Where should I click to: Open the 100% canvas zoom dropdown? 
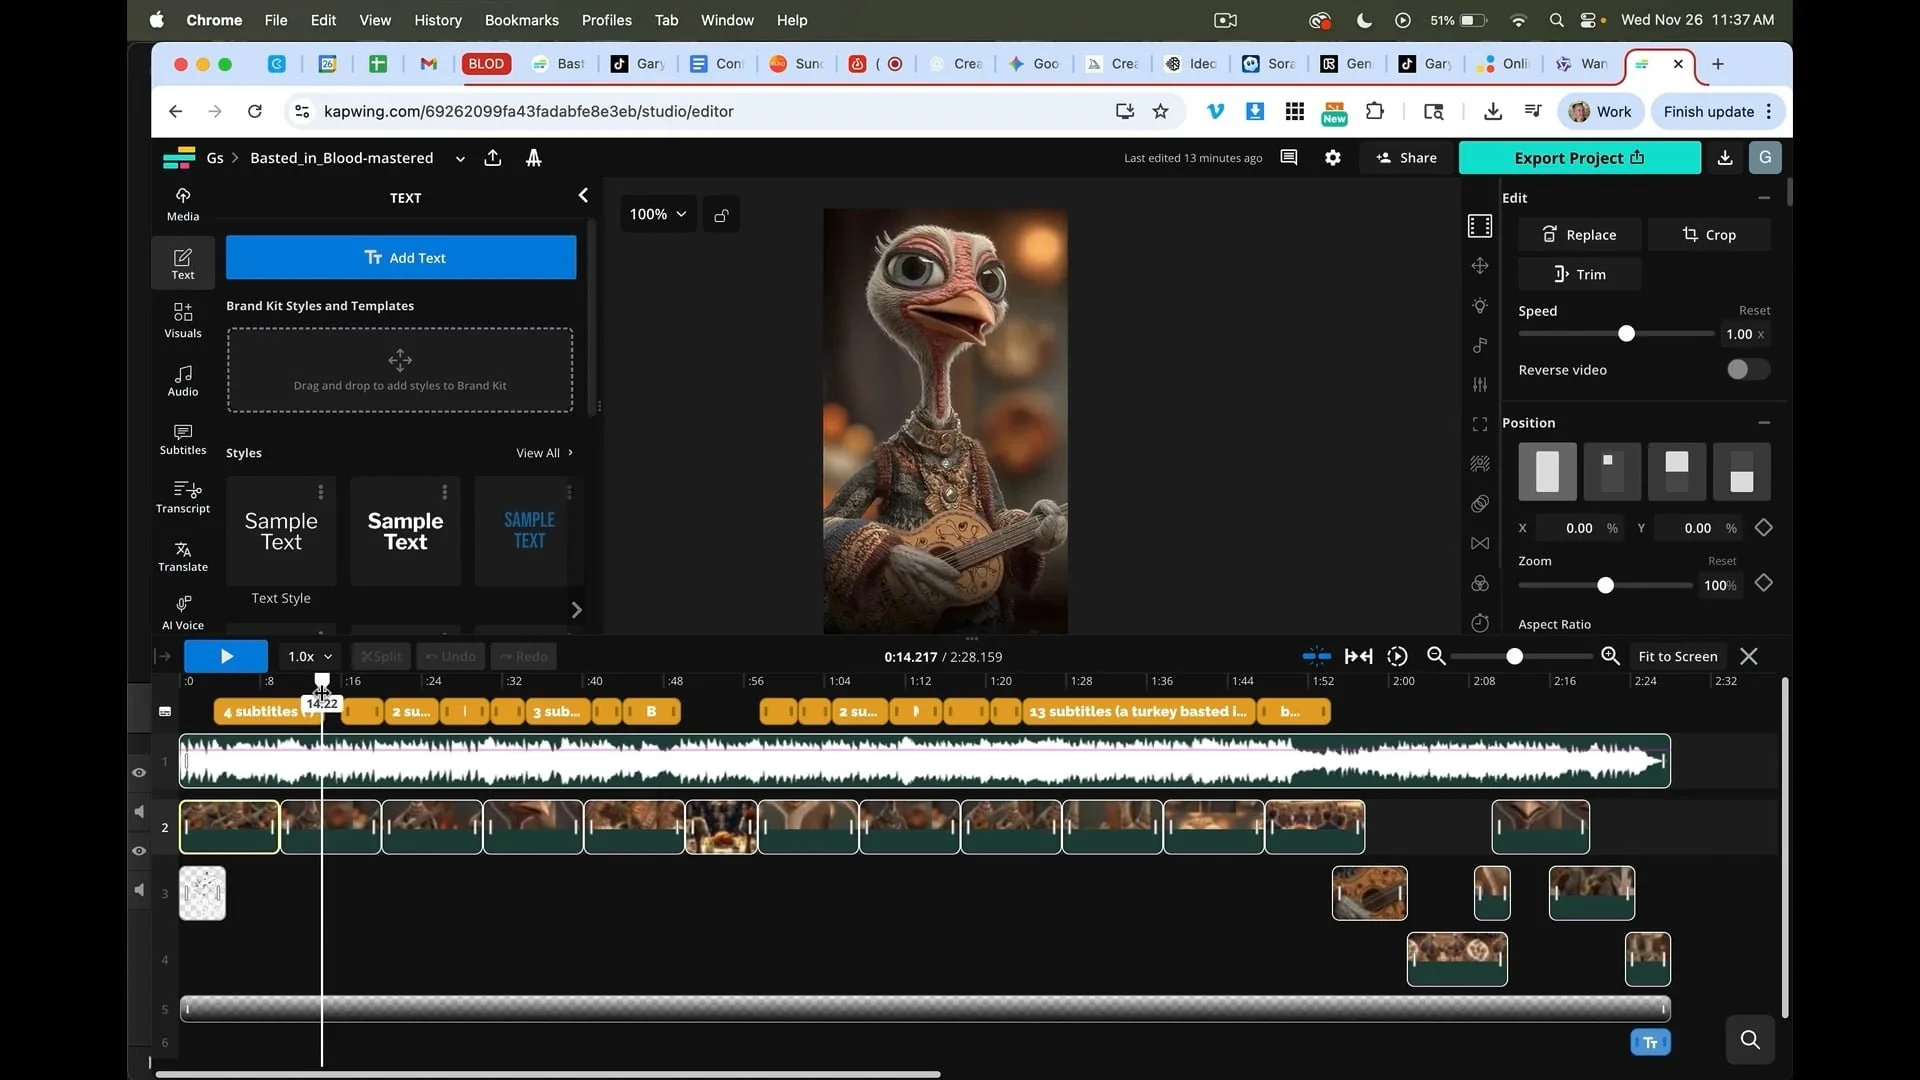[x=657, y=214]
